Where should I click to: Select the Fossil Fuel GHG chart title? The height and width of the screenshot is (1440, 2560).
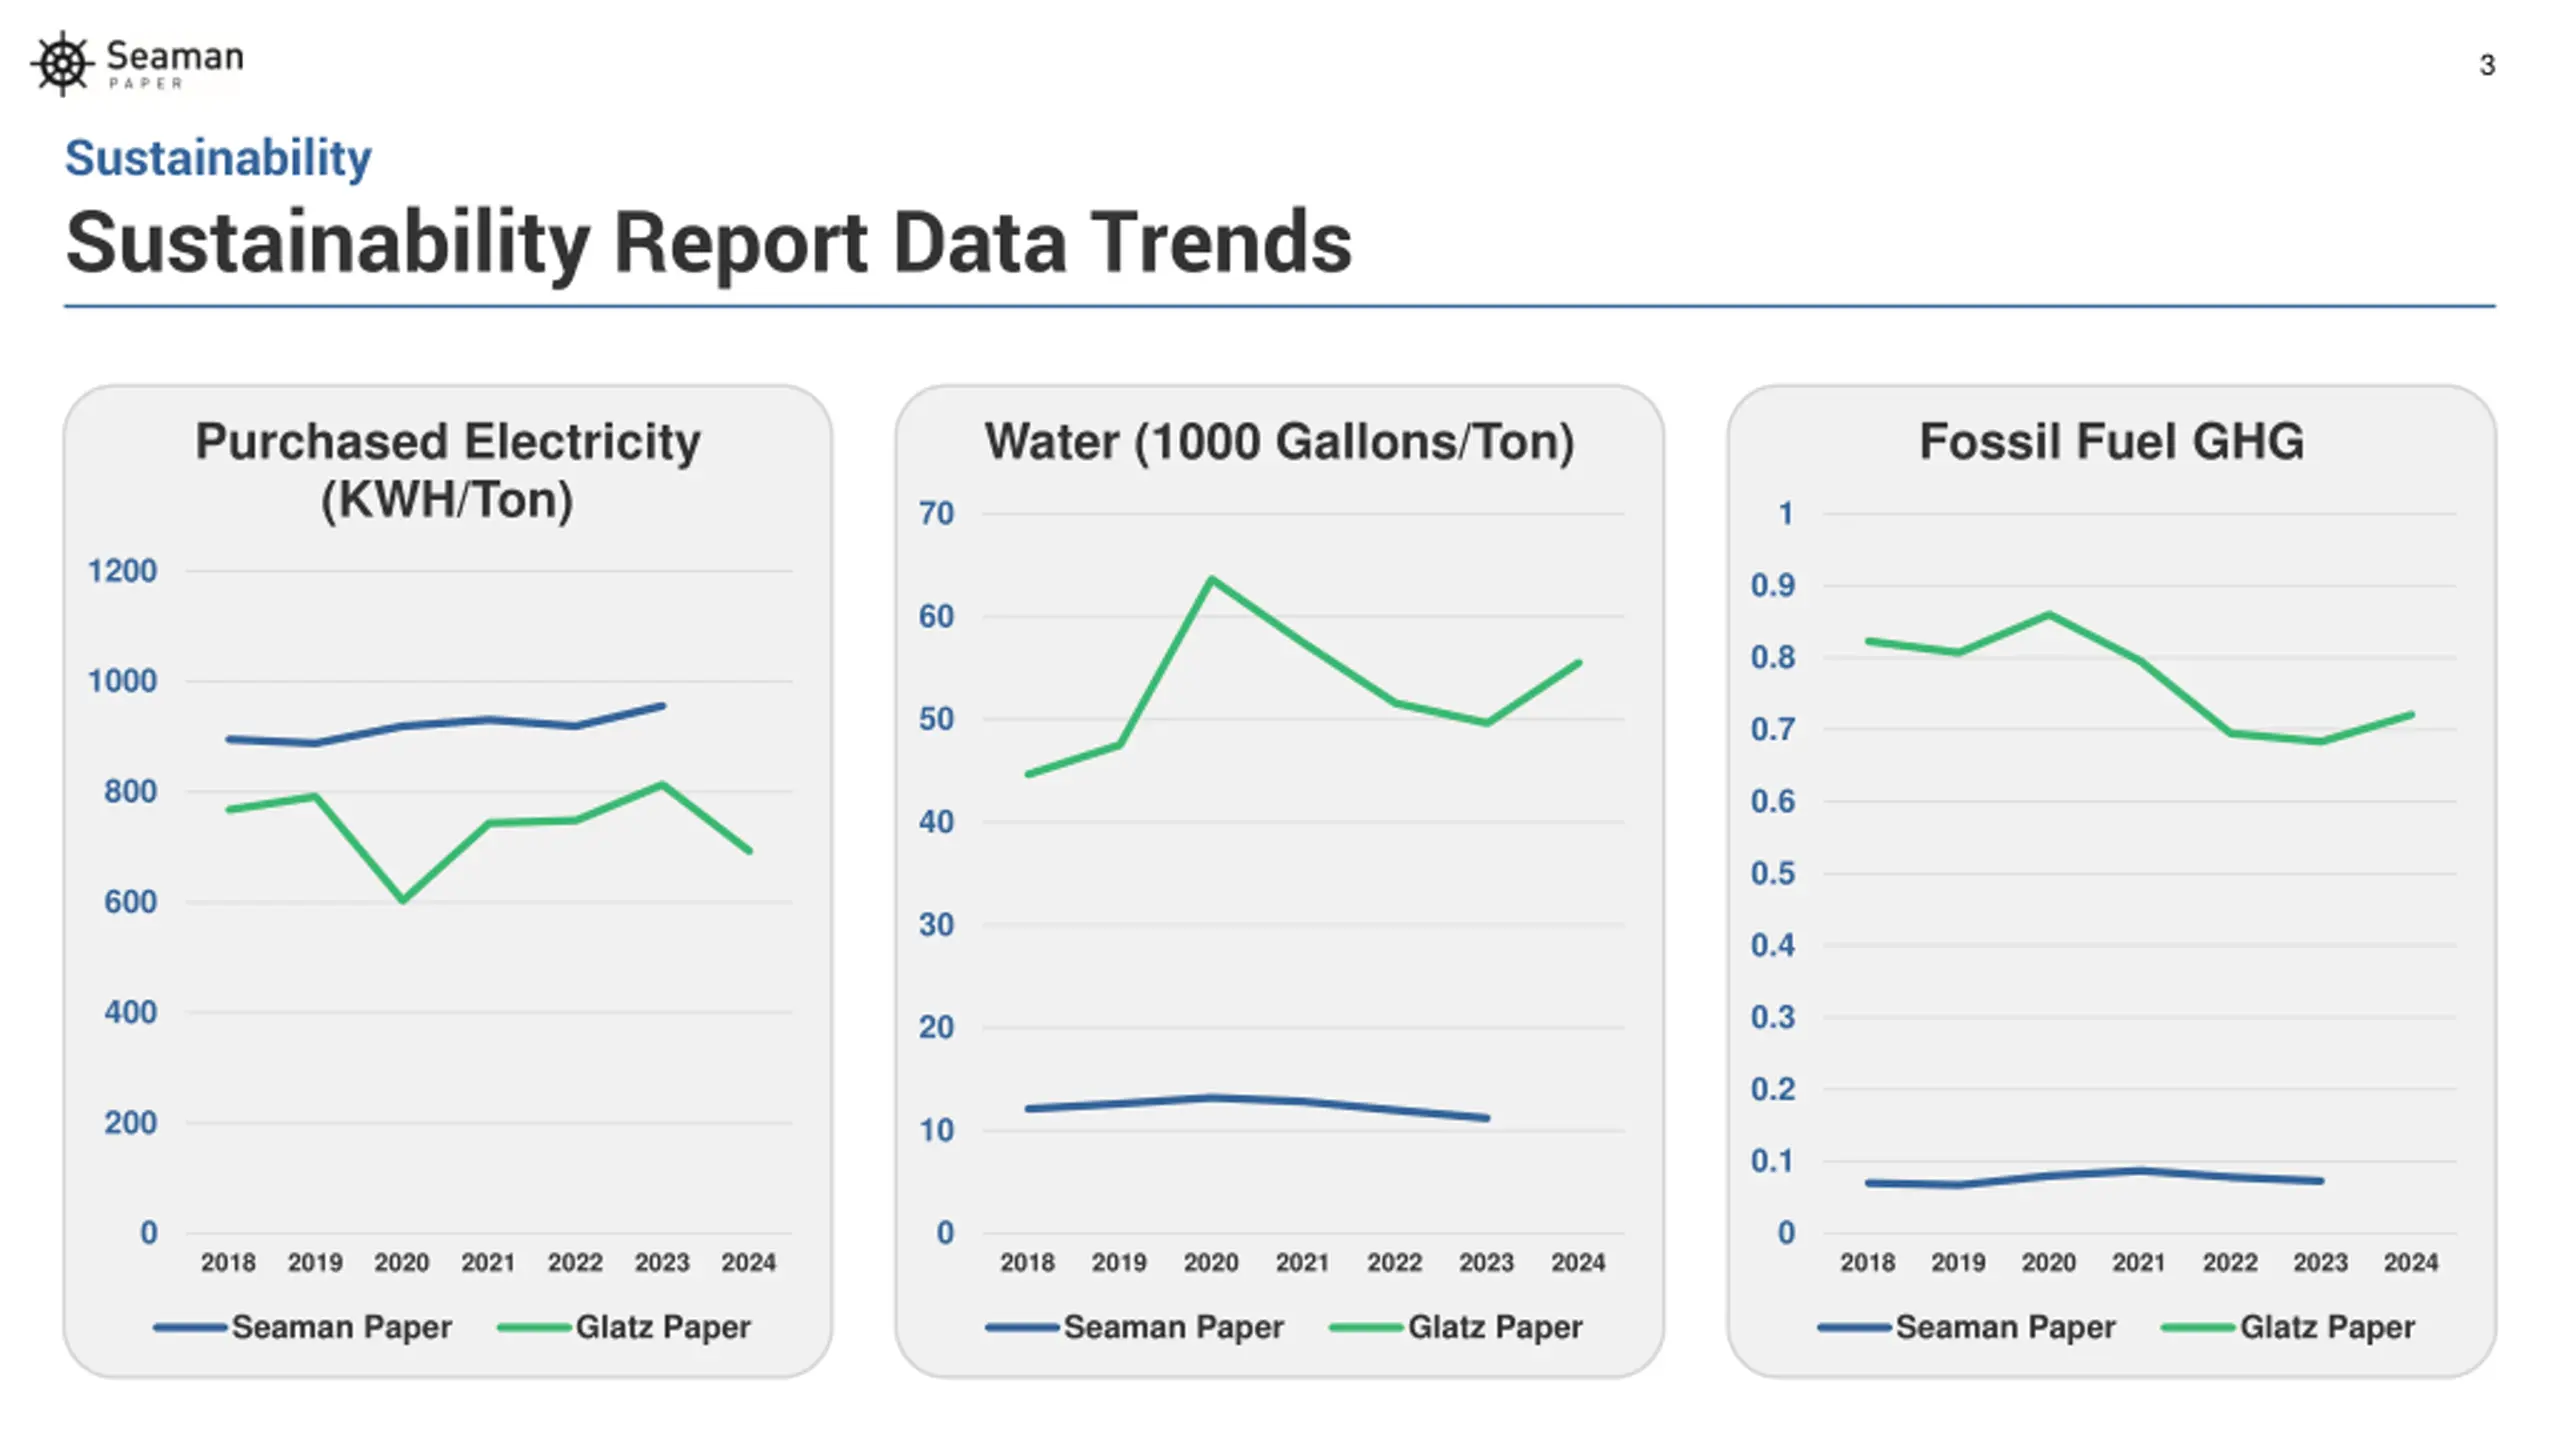(2111, 441)
